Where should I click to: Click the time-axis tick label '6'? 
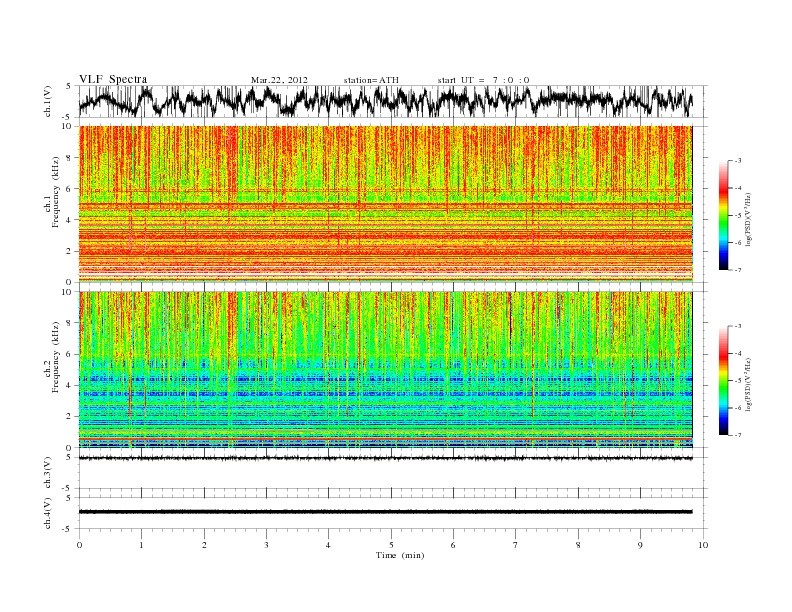pyautogui.click(x=454, y=545)
